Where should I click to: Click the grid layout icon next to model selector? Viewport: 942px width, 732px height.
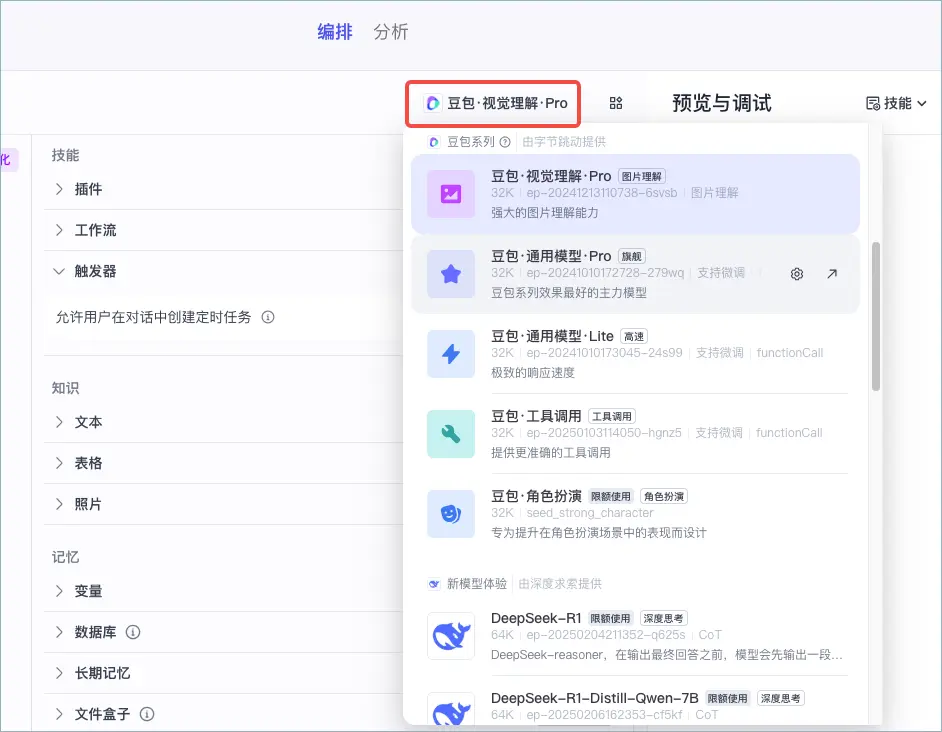[x=616, y=103]
